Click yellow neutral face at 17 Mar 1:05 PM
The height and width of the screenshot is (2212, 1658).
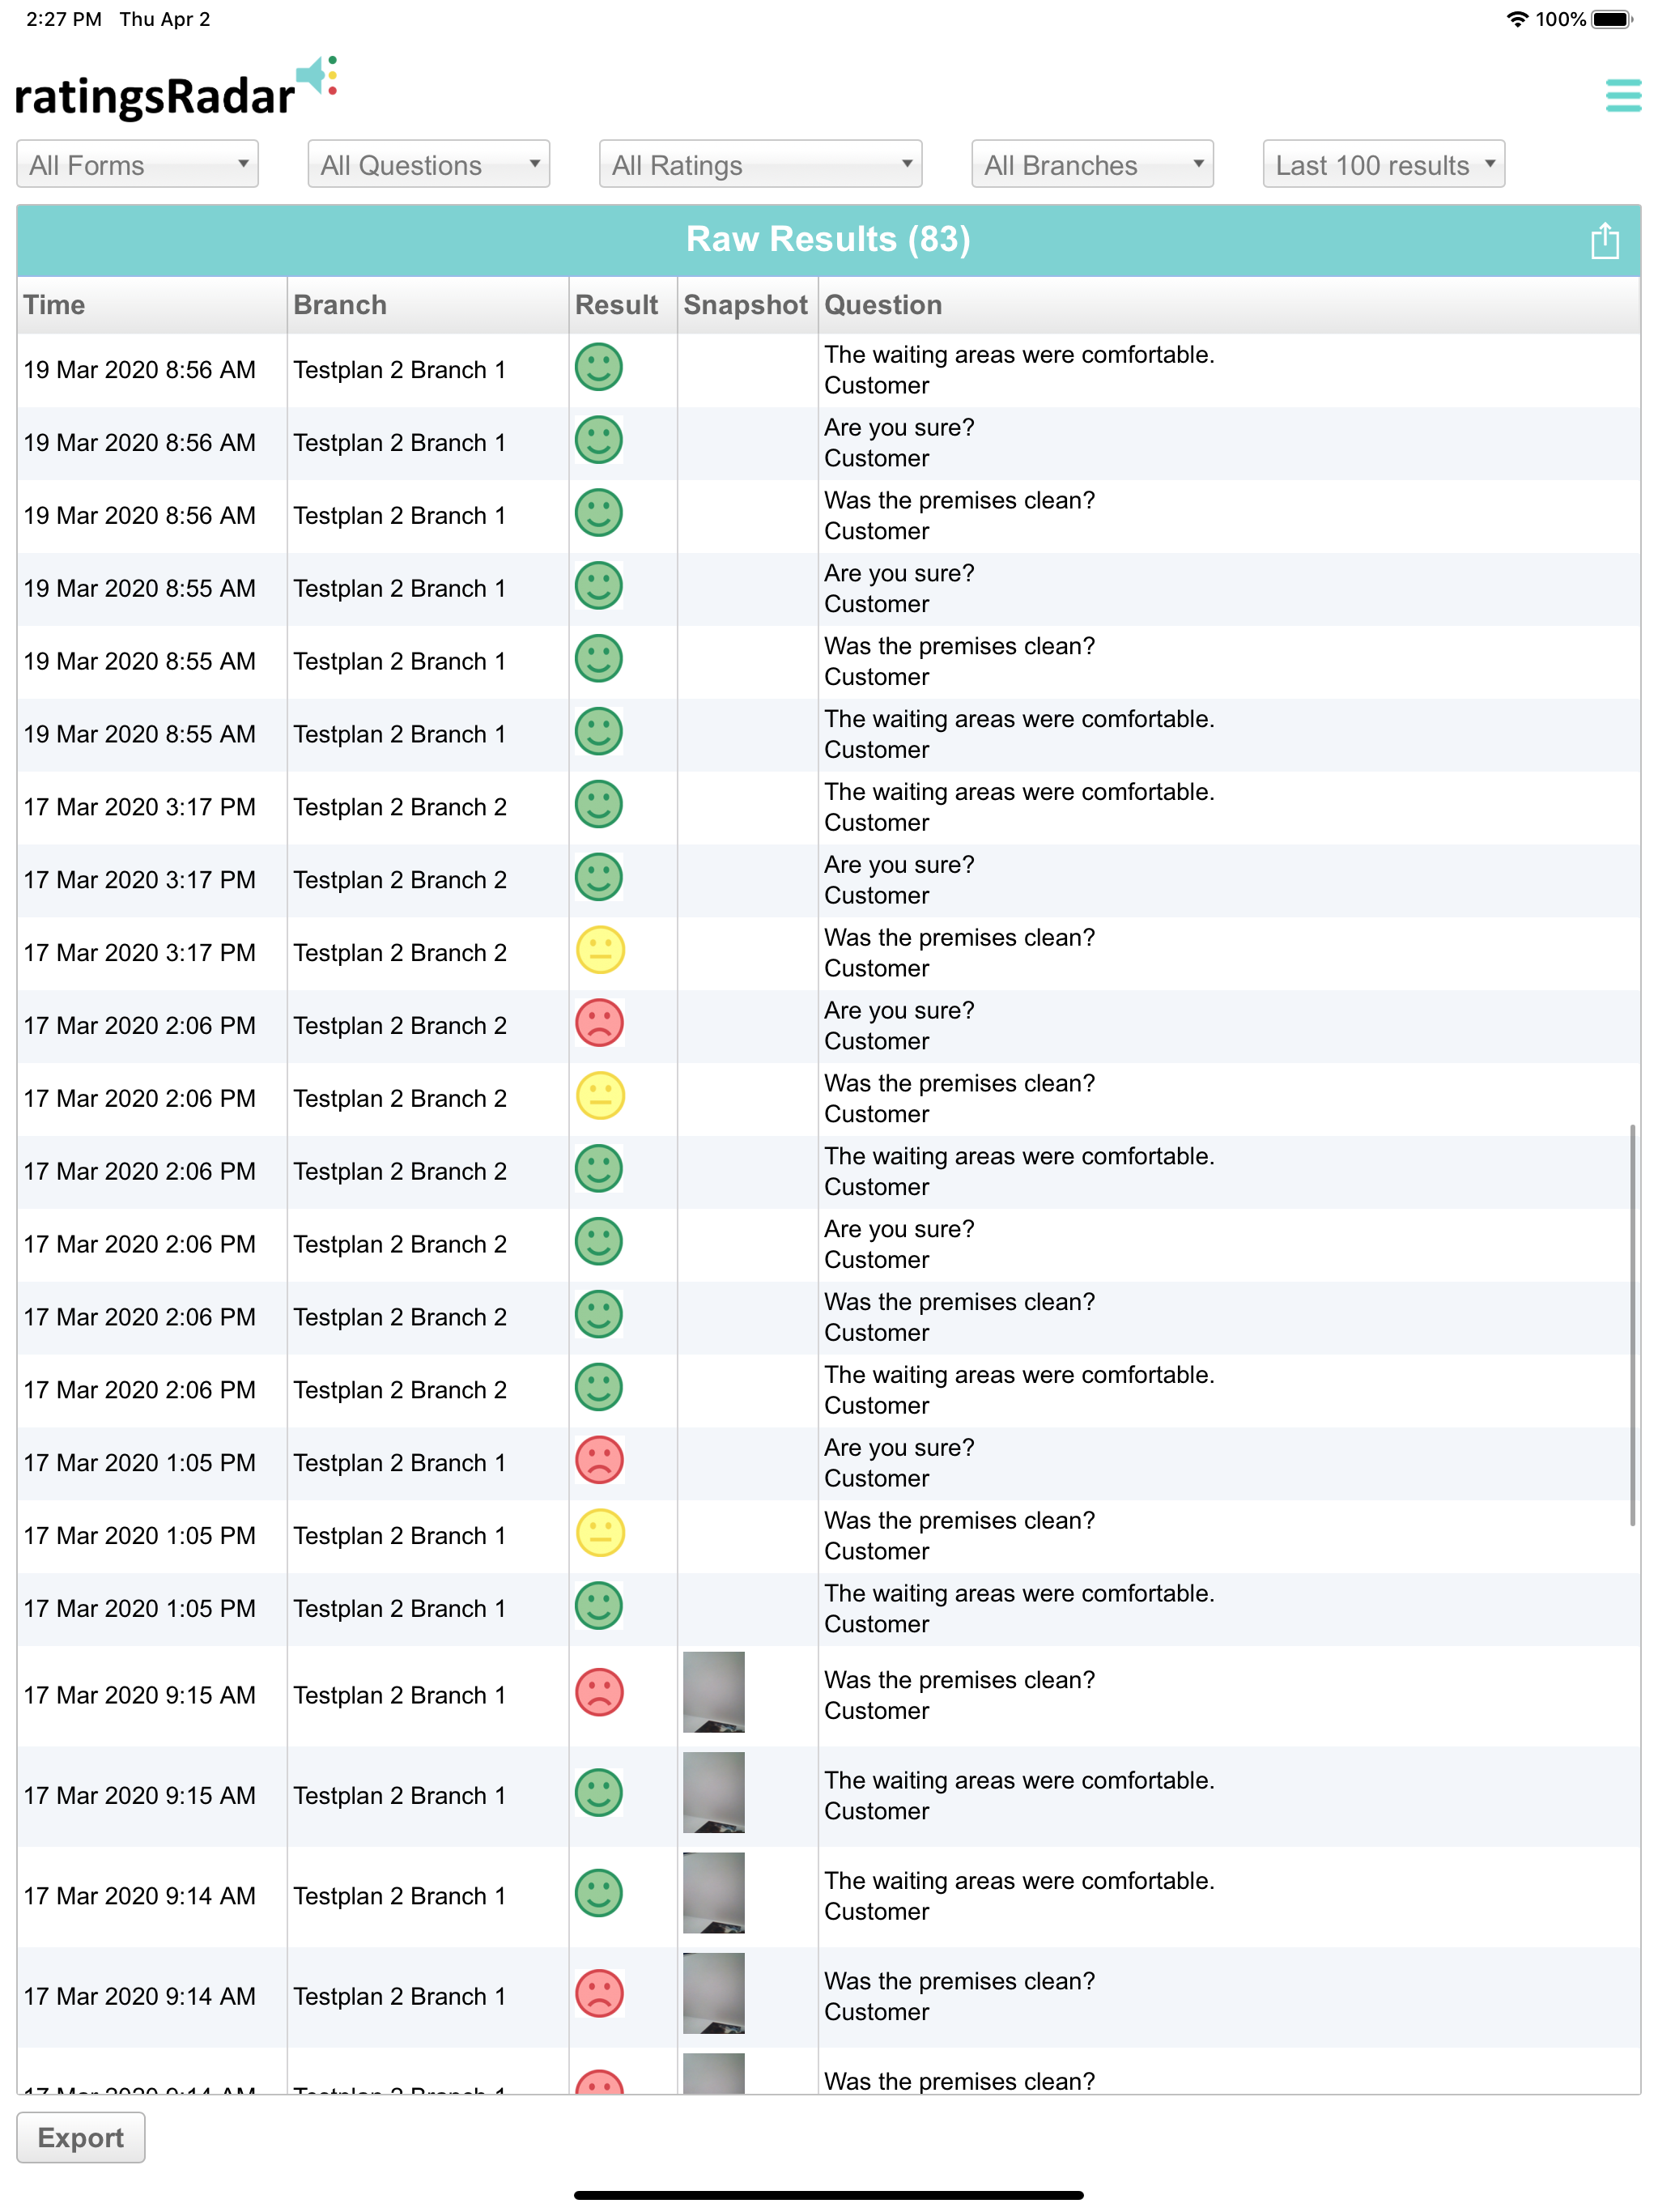pyautogui.click(x=600, y=1533)
